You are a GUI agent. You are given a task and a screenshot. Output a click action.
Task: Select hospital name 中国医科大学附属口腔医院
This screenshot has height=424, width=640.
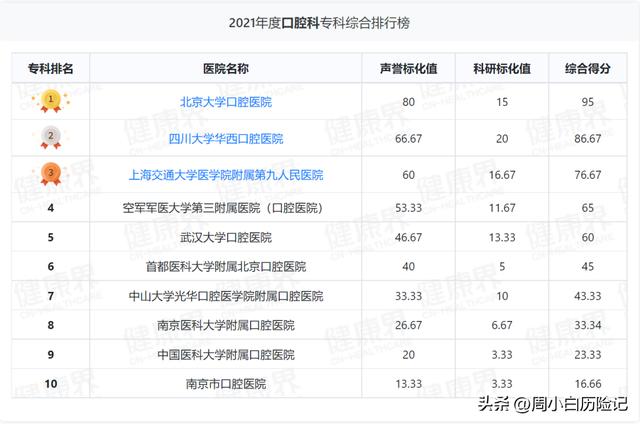tap(226, 355)
